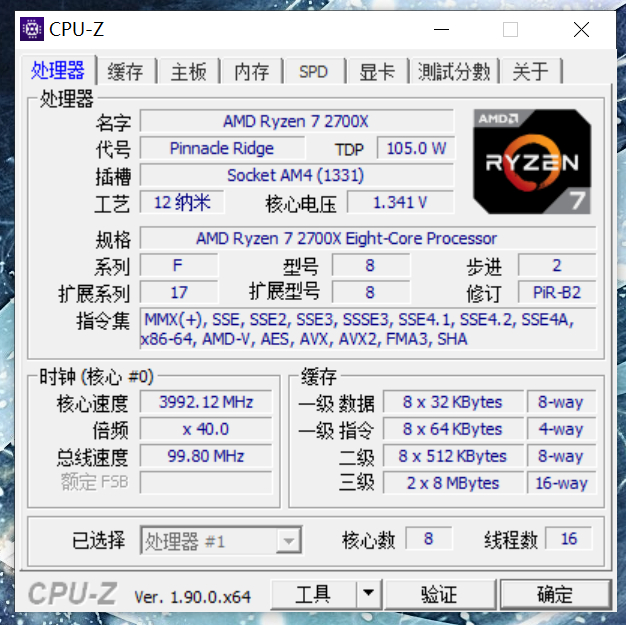This screenshot has height=625, width=626.
Task: Click L3 cache '2 x 8 MBytes'
Action: (453, 482)
